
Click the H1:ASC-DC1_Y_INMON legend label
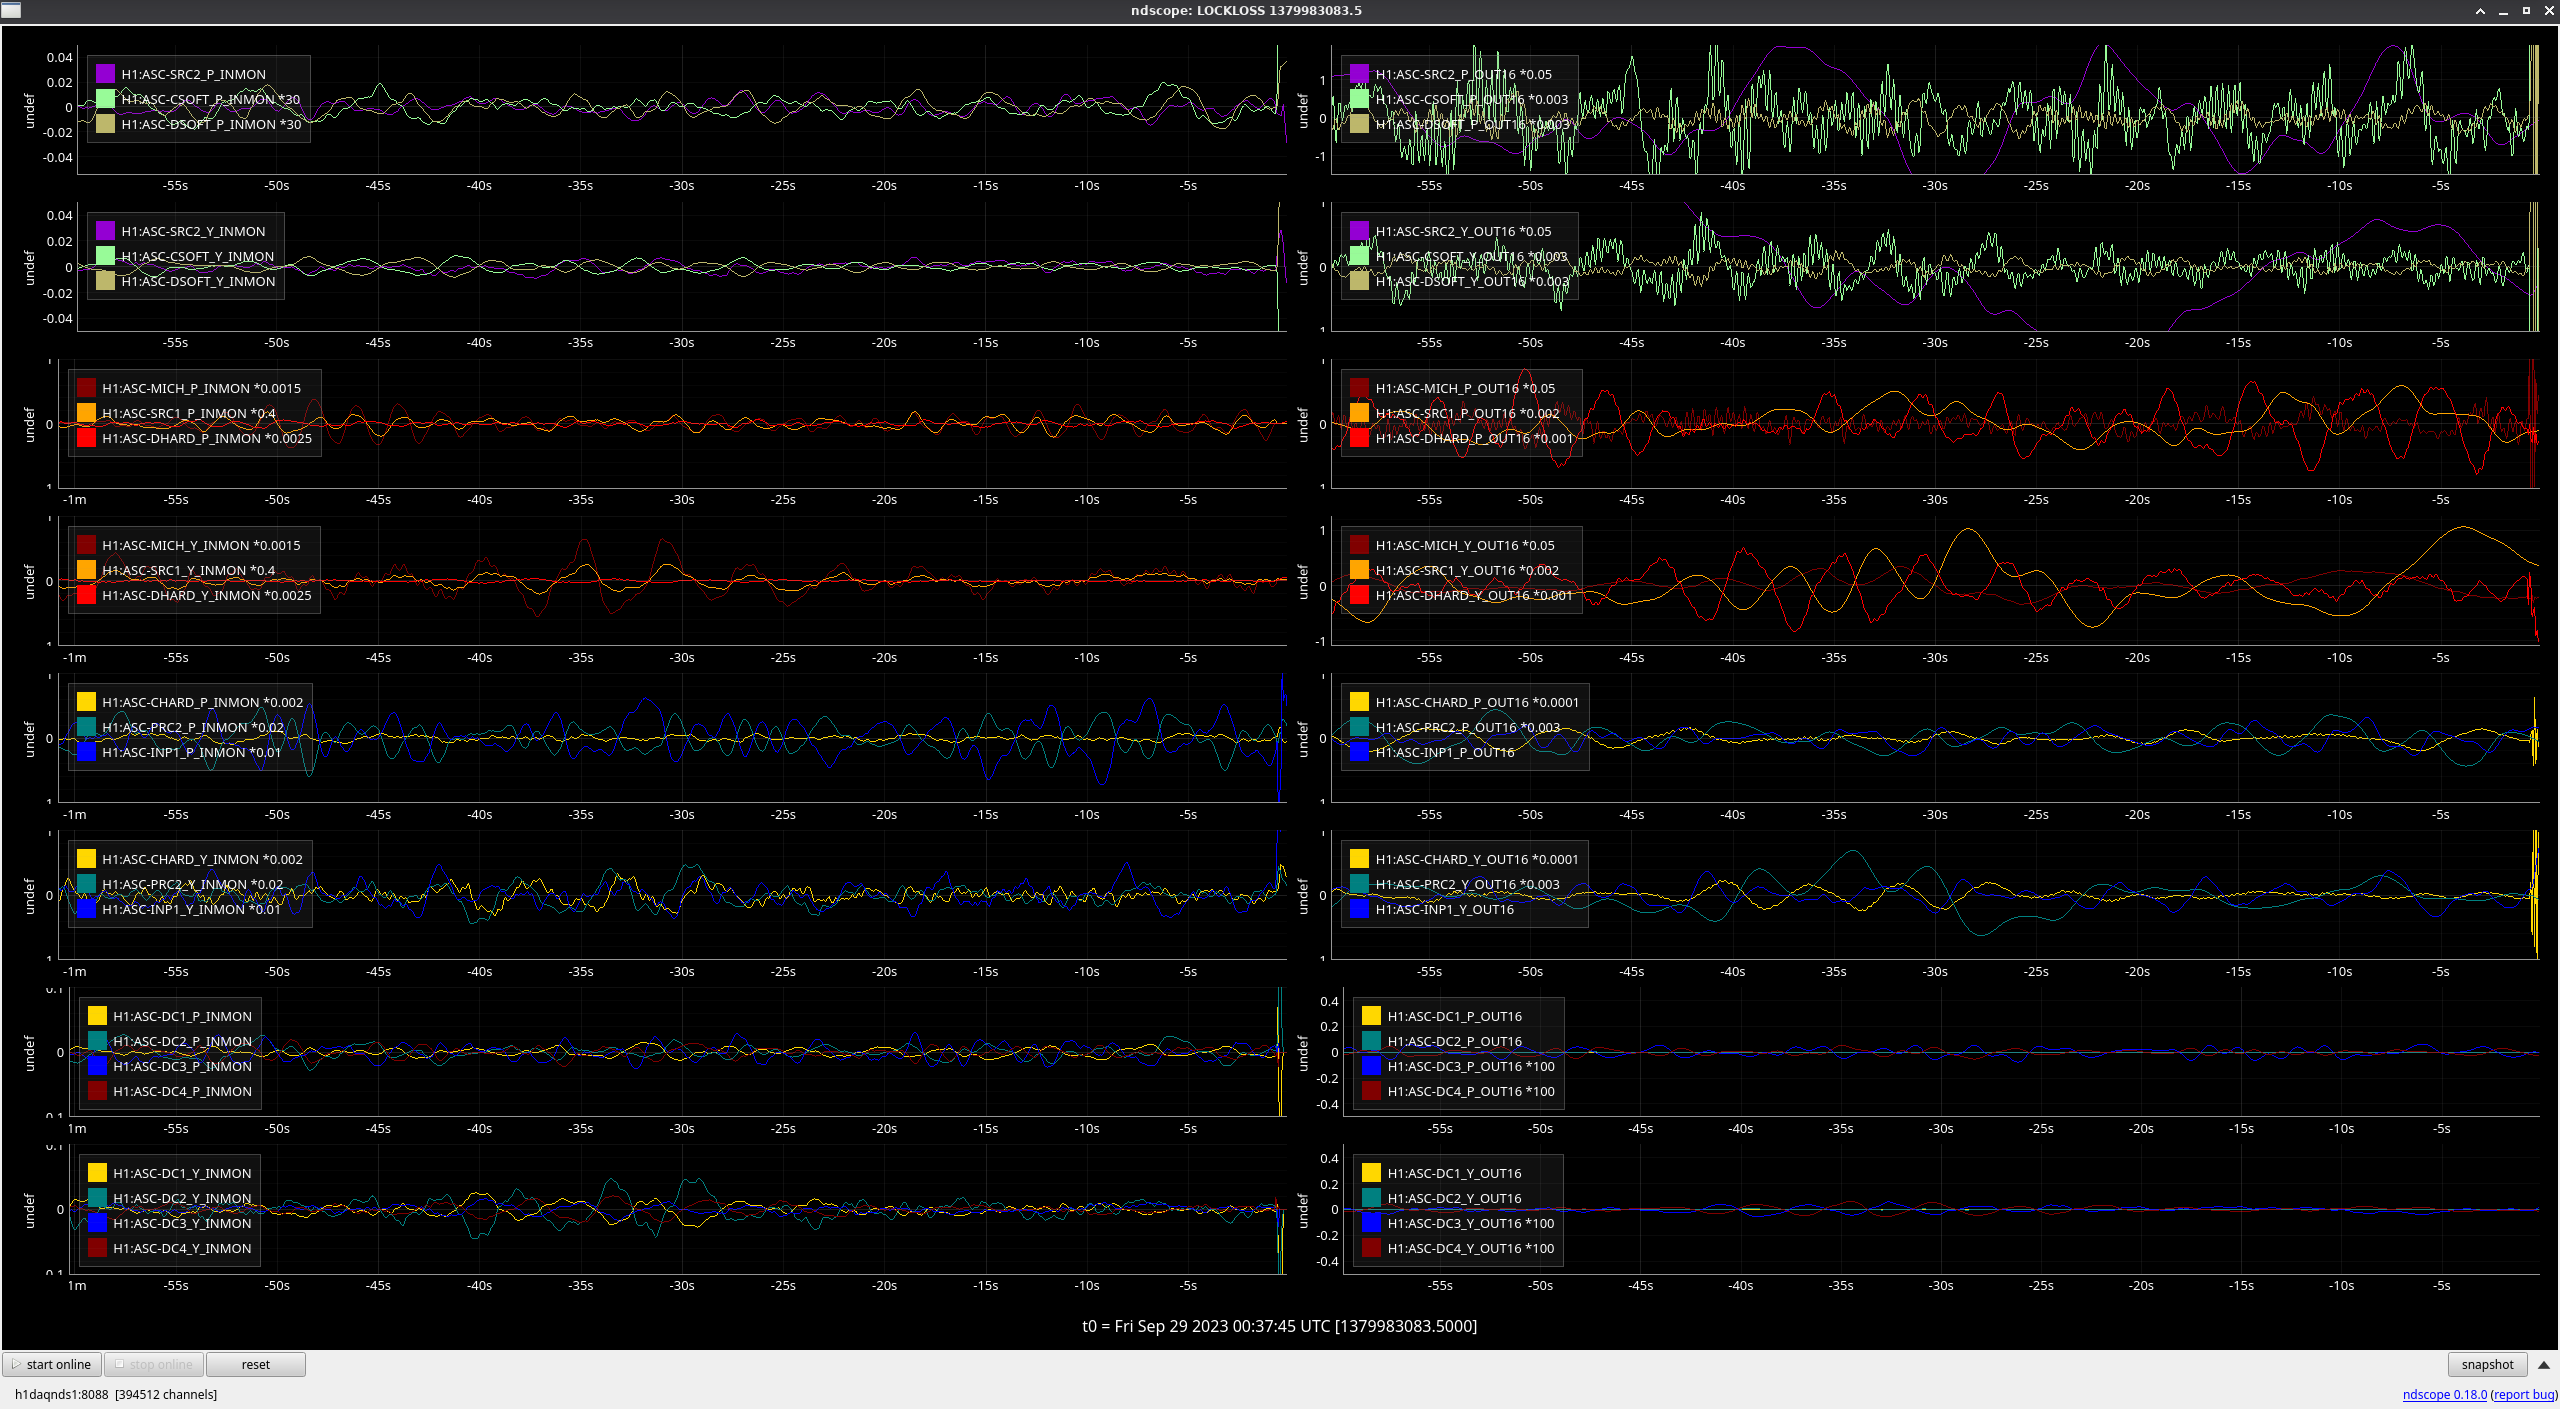[x=182, y=1173]
